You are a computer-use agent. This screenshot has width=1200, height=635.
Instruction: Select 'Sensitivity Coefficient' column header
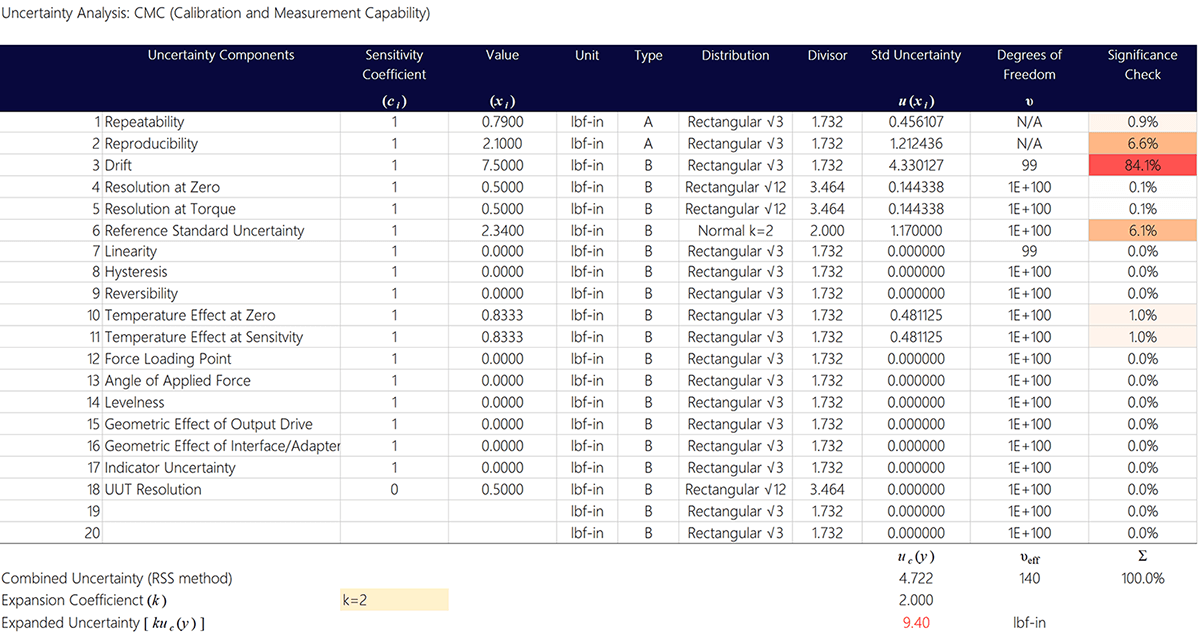tap(394, 64)
